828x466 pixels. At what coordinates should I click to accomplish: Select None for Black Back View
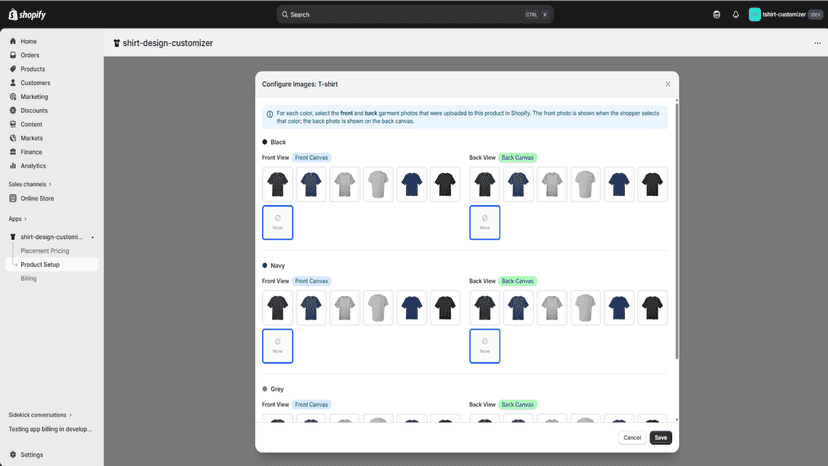[485, 222]
